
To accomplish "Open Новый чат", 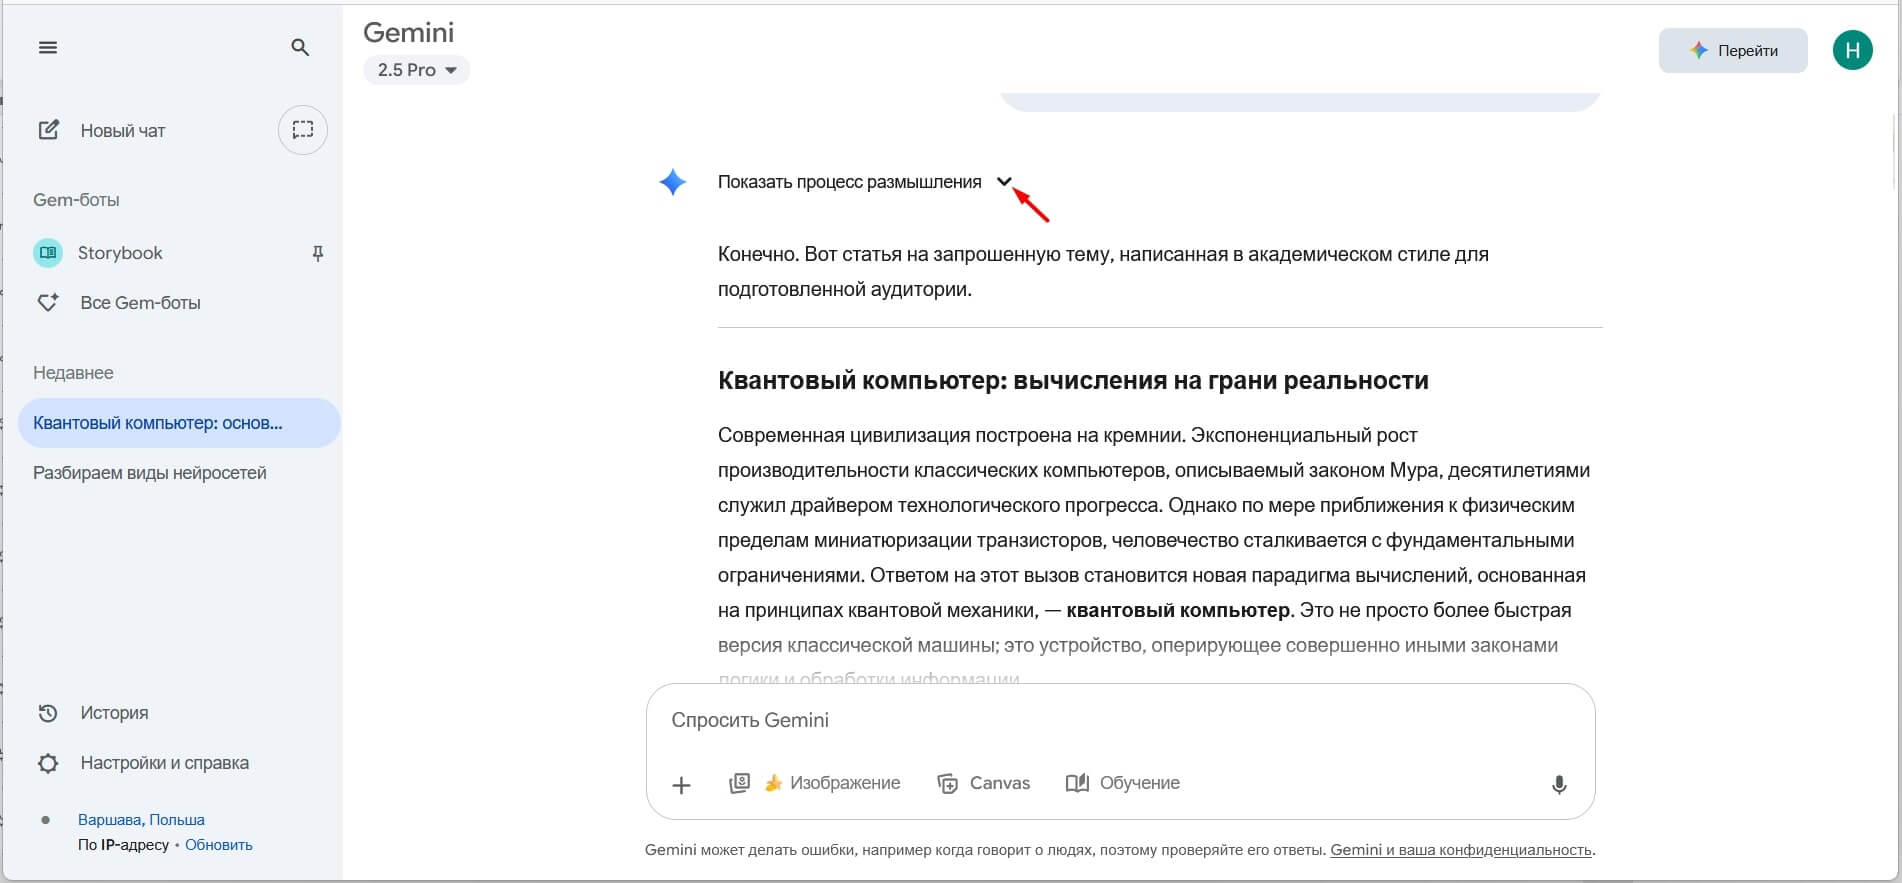I will 123,130.
